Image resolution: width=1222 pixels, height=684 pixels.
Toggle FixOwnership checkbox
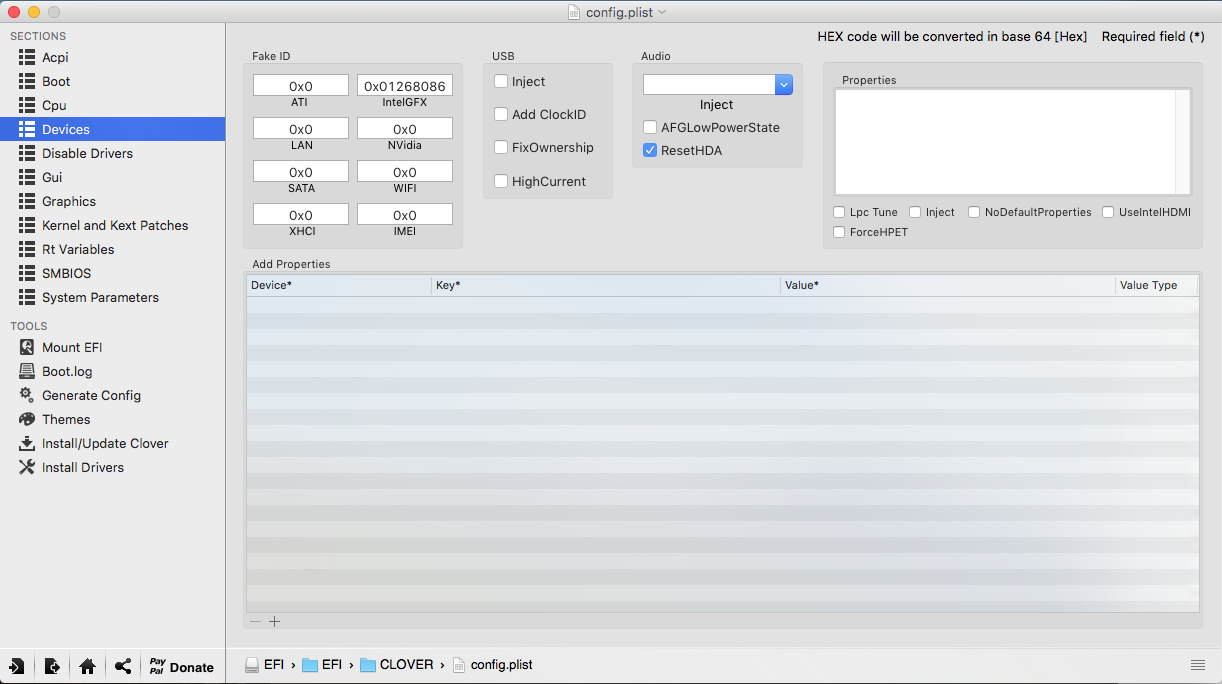(501, 147)
